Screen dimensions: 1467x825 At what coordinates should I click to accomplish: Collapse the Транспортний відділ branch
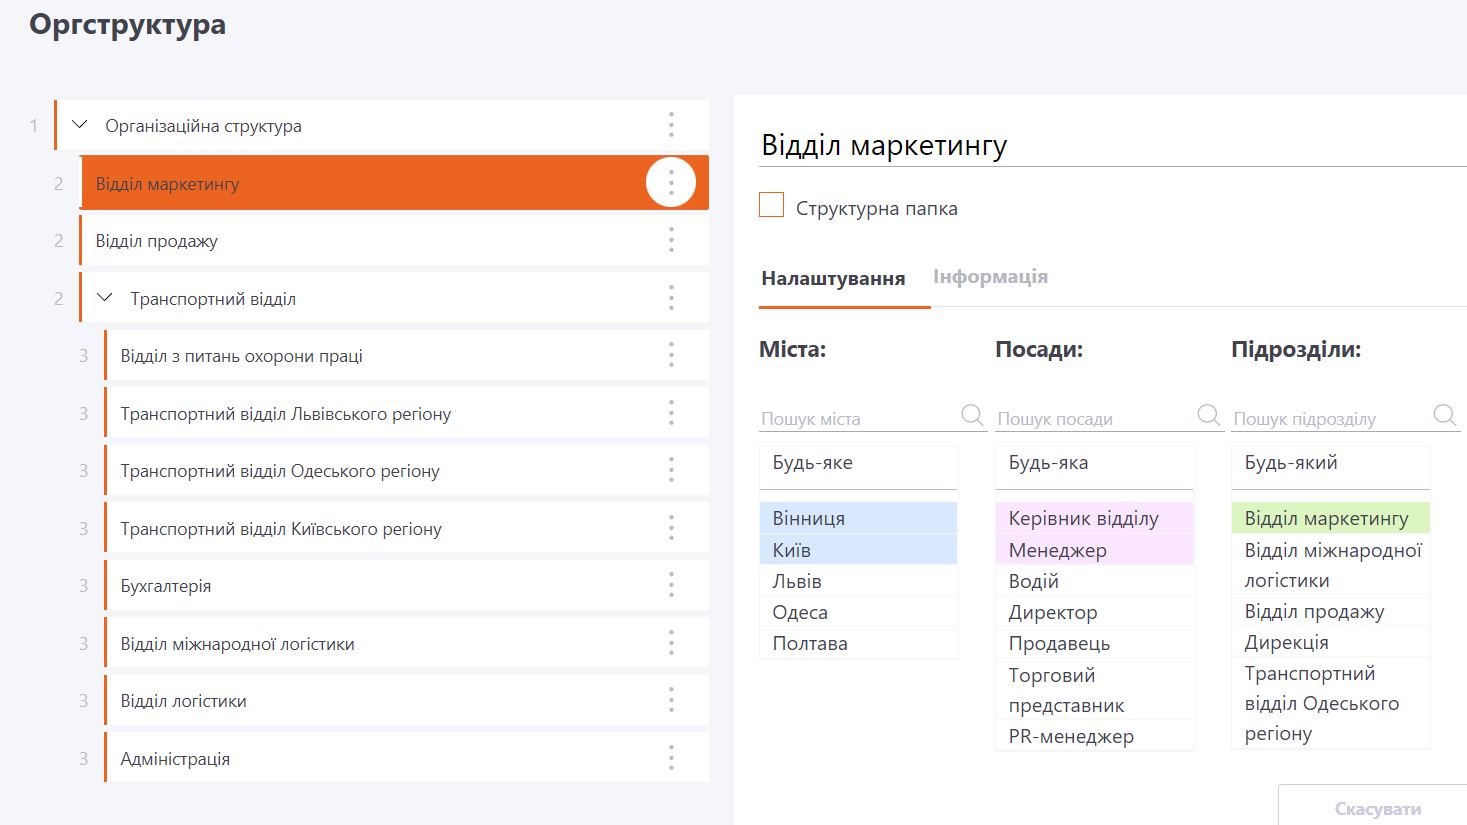click(104, 298)
